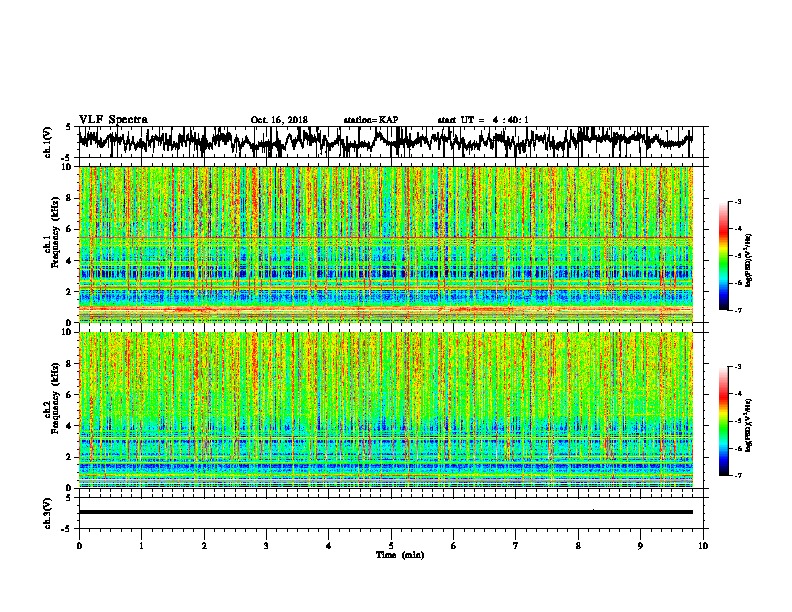
Task: Click the date 'Oct. 16, 2018'
Action: tap(279, 120)
